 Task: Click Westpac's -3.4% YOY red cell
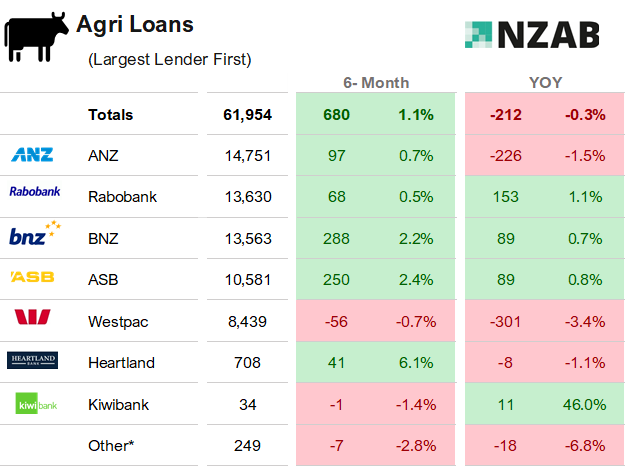coord(585,321)
